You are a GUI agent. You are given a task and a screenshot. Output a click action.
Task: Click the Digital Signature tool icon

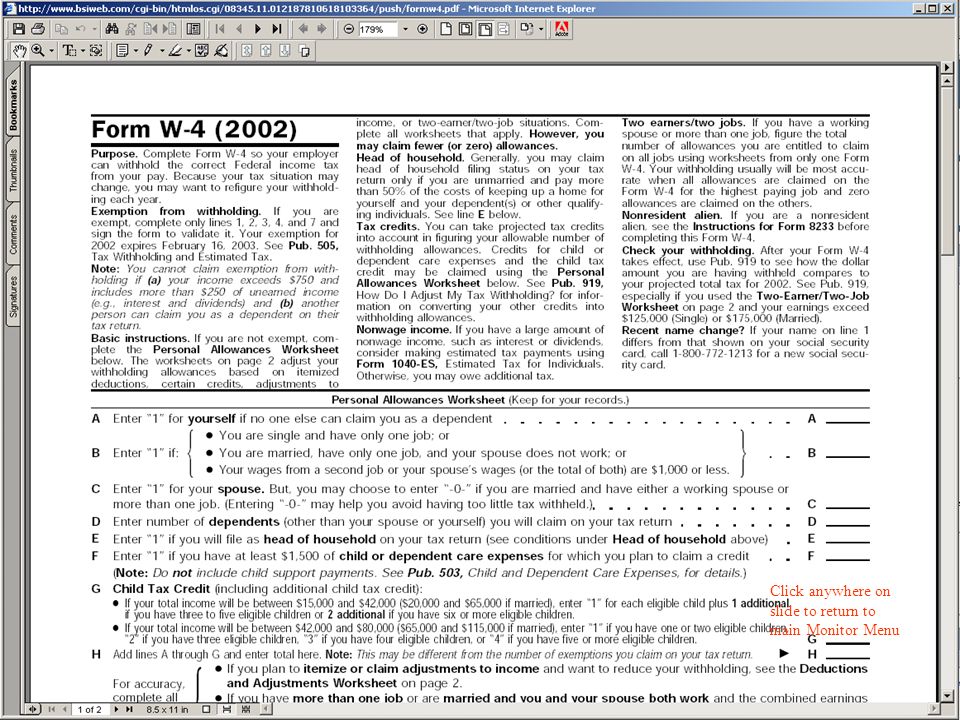click(222, 51)
